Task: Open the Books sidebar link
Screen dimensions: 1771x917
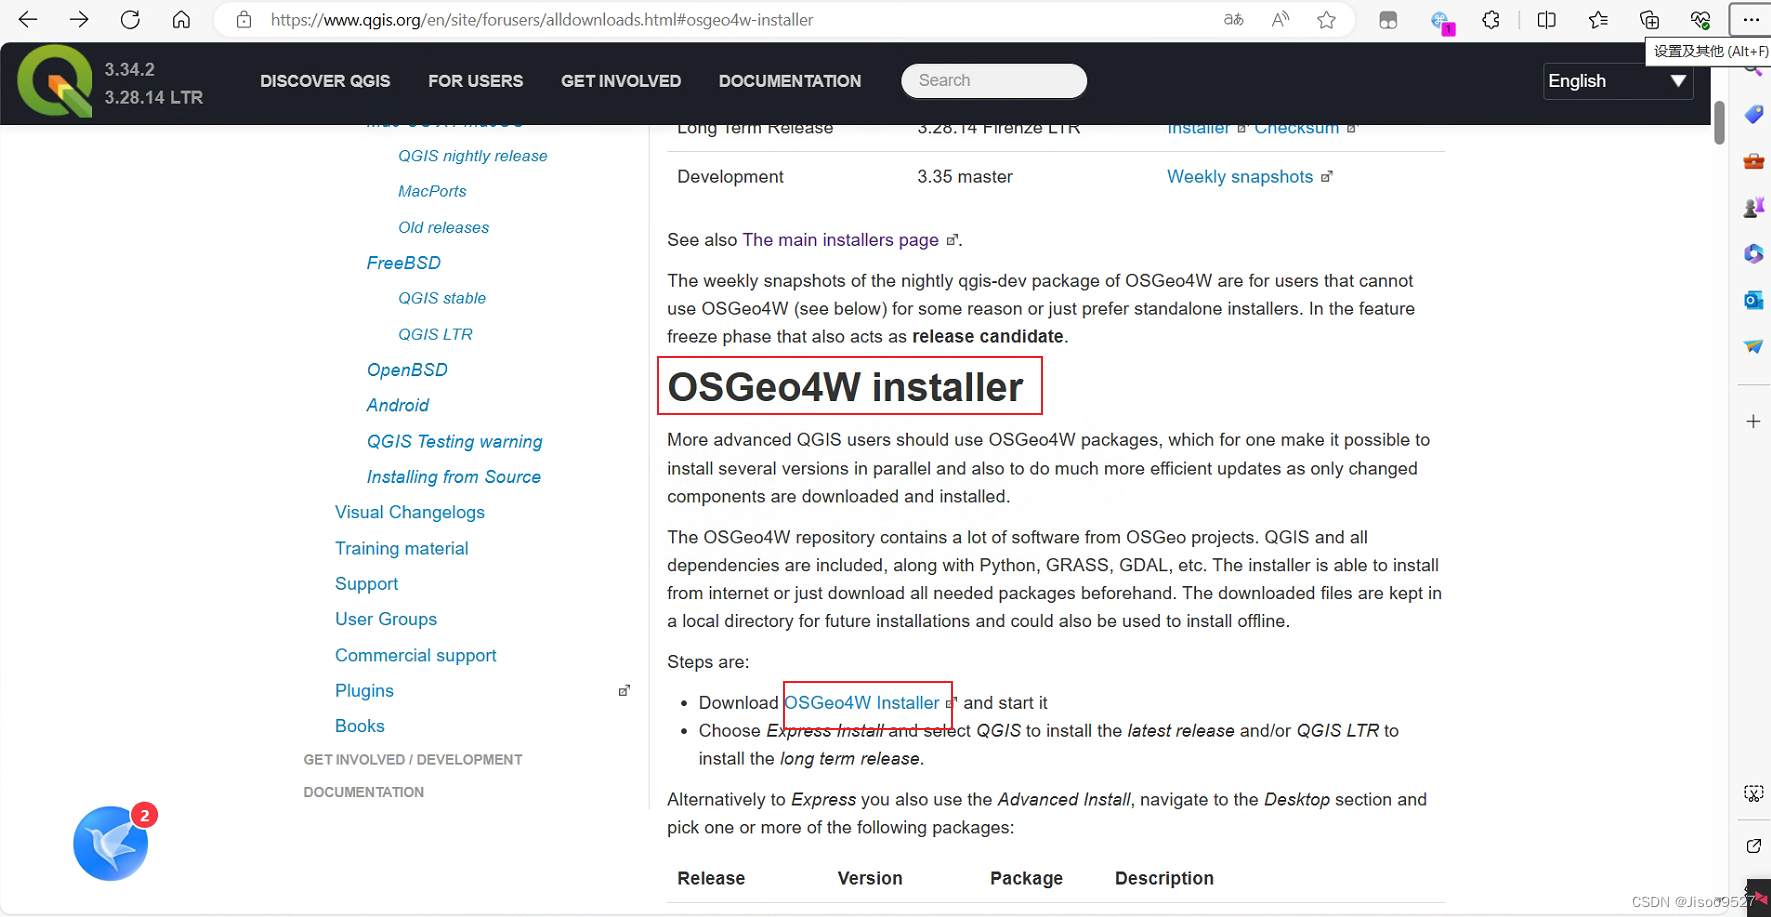Action: pyautogui.click(x=360, y=726)
